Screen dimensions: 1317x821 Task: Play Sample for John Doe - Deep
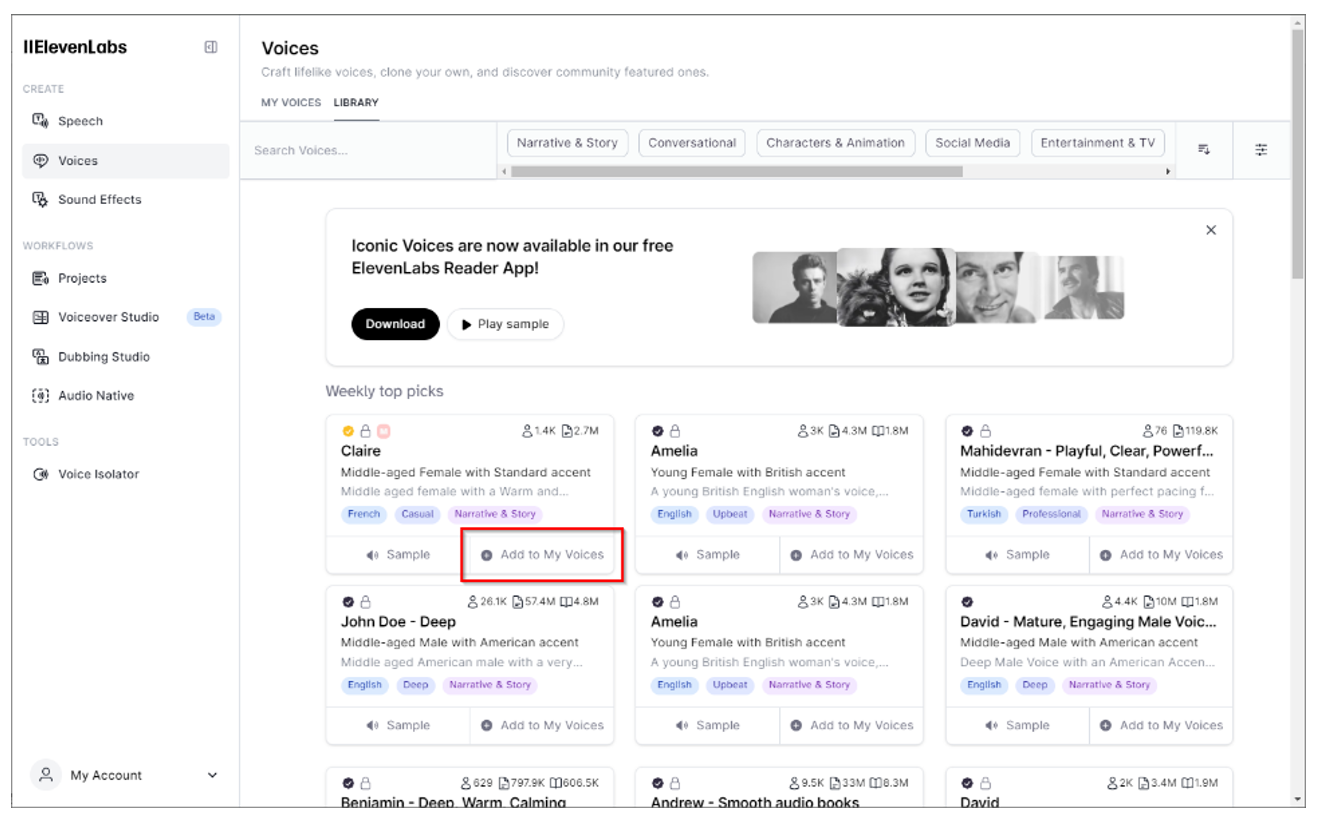point(398,726)
